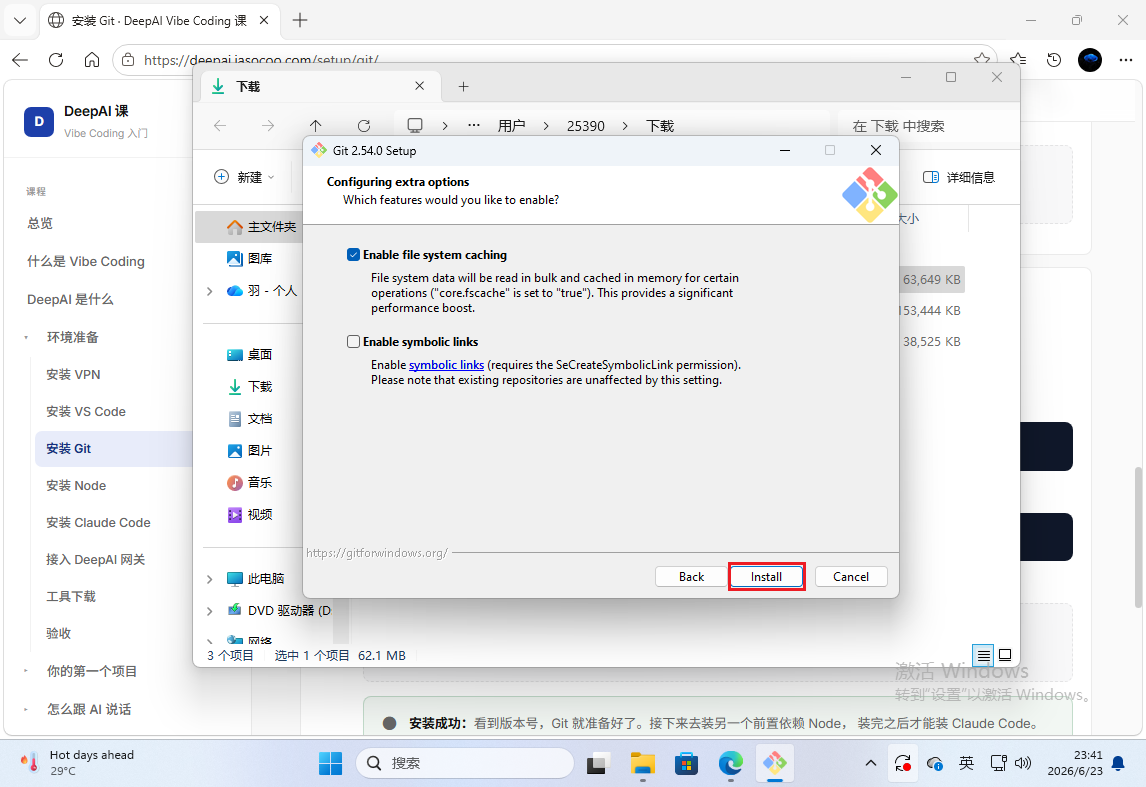Image resolution: width=1146 pixels, height=787 pixels.
Task: Enable the symbolic links checkbox
Action: tap(353, 341)
